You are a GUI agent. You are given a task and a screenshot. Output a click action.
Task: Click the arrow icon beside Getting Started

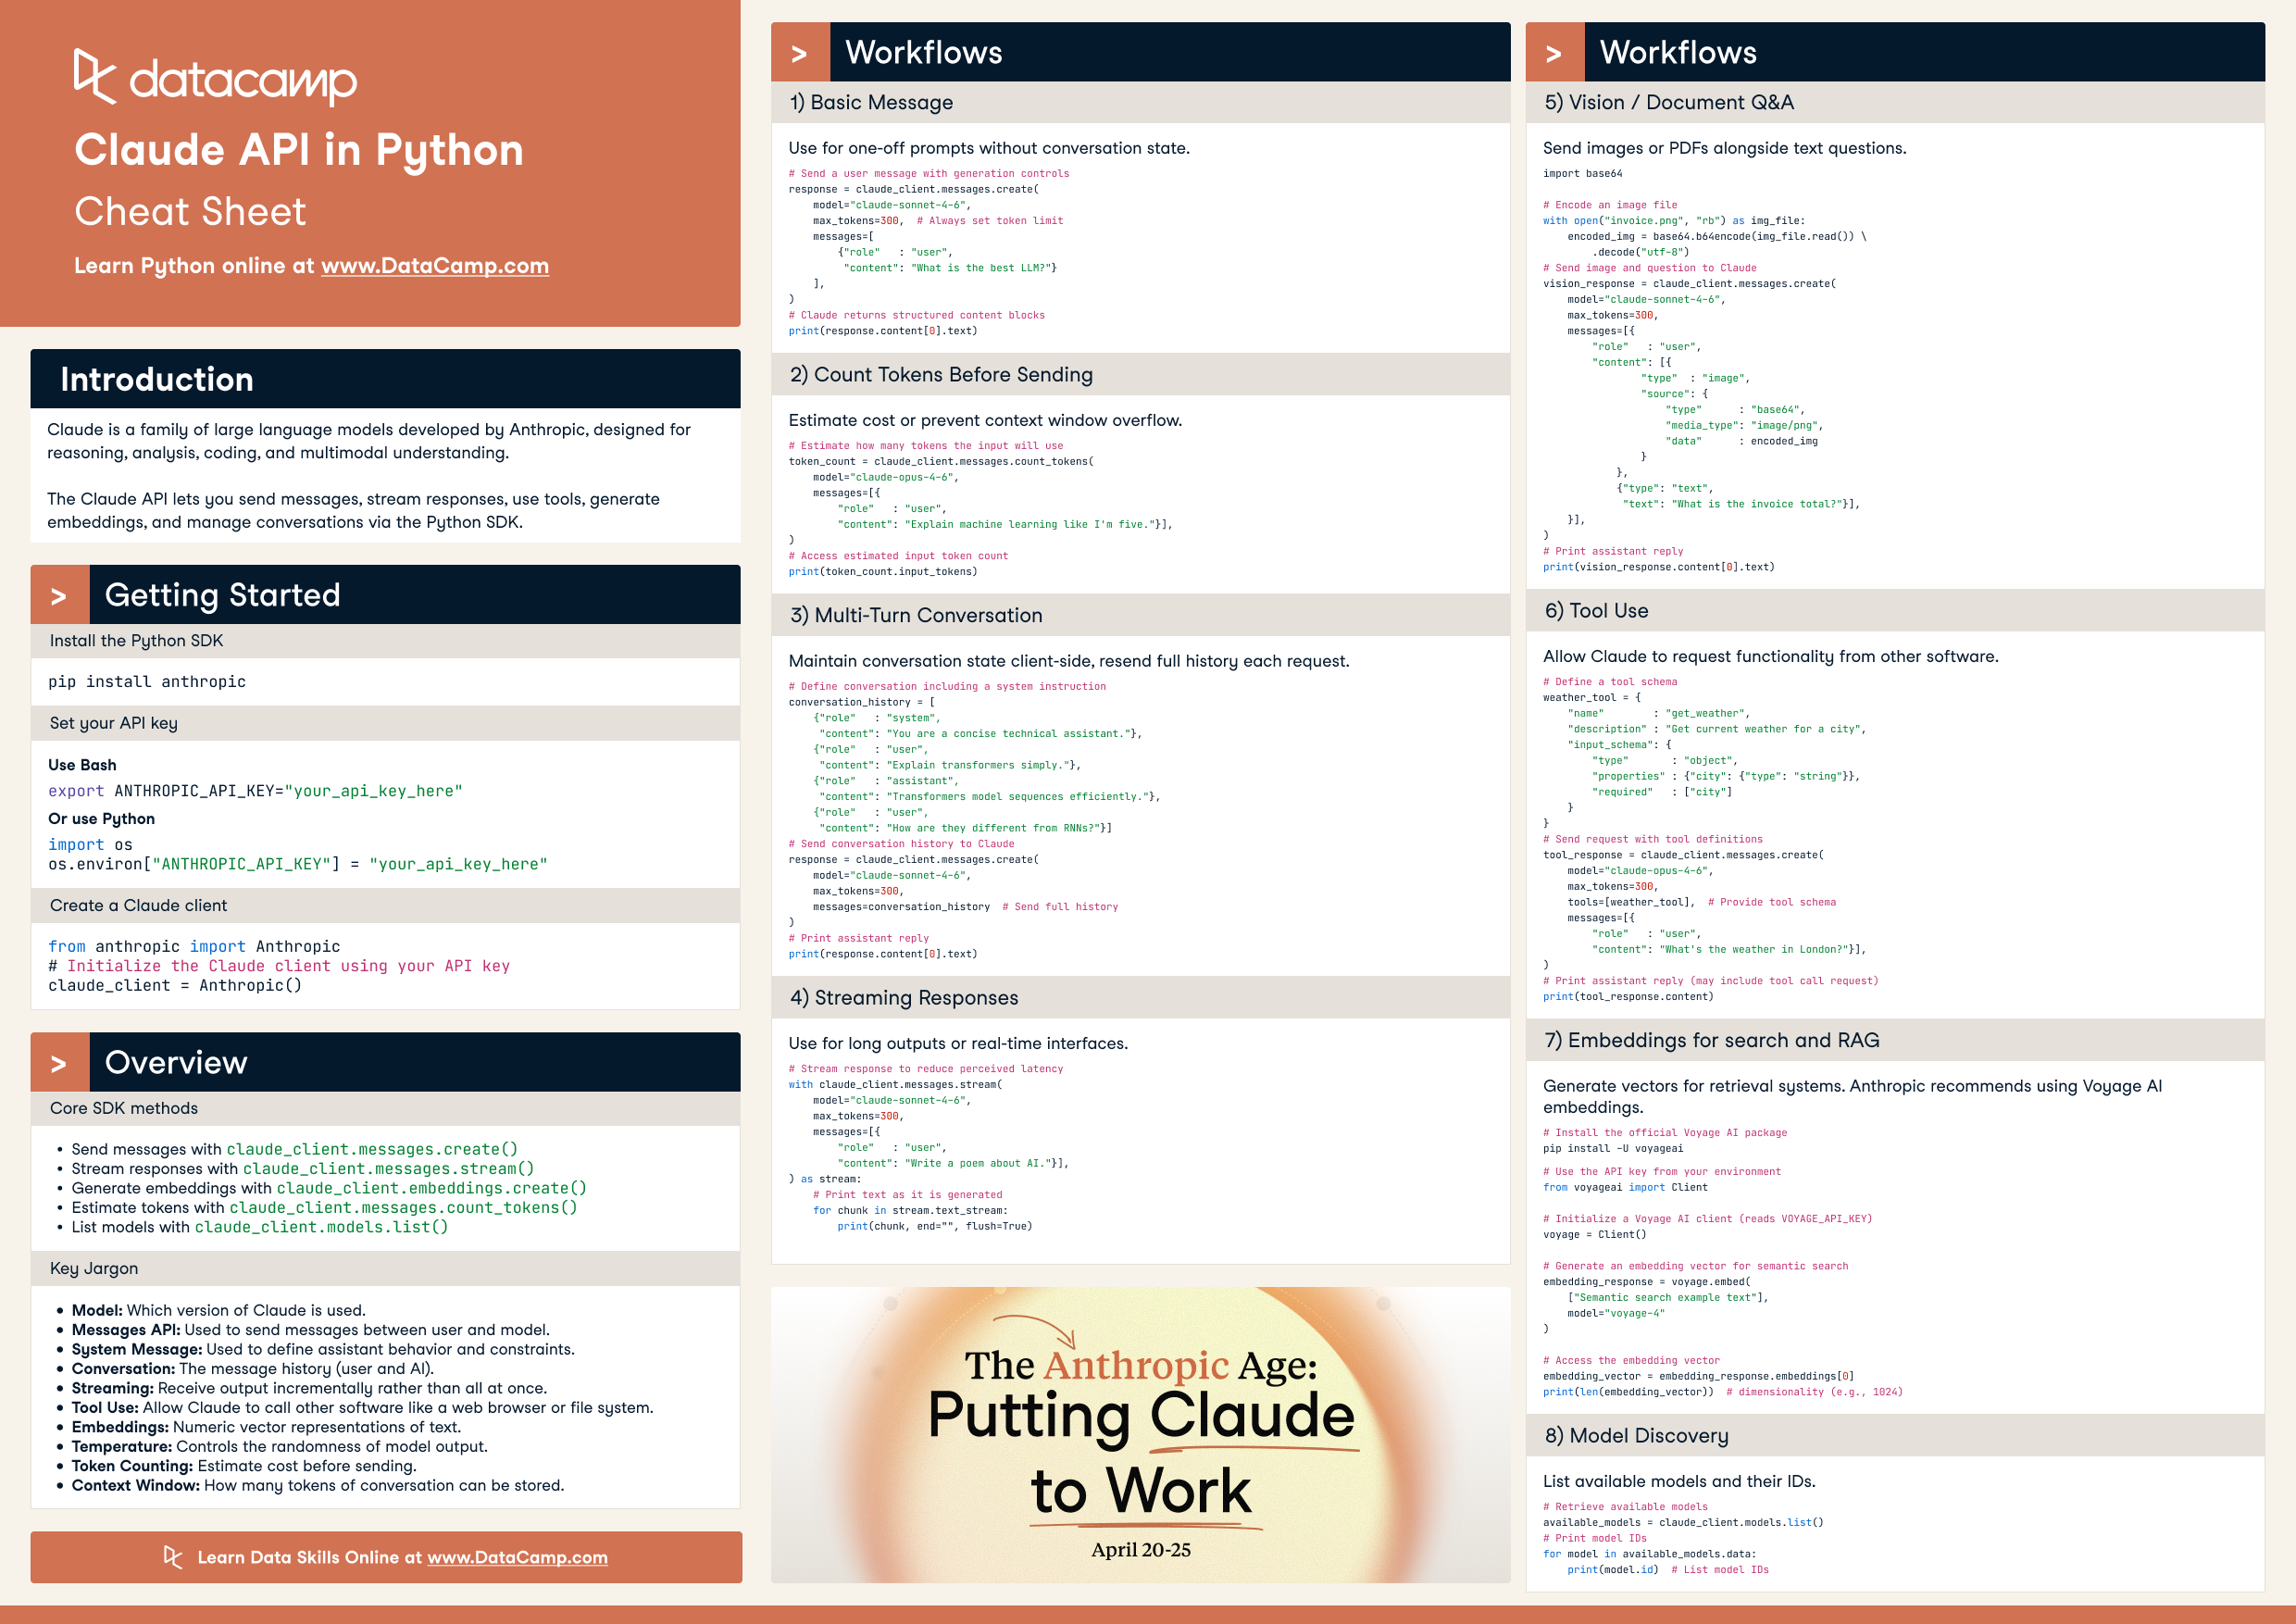point(59,595)
